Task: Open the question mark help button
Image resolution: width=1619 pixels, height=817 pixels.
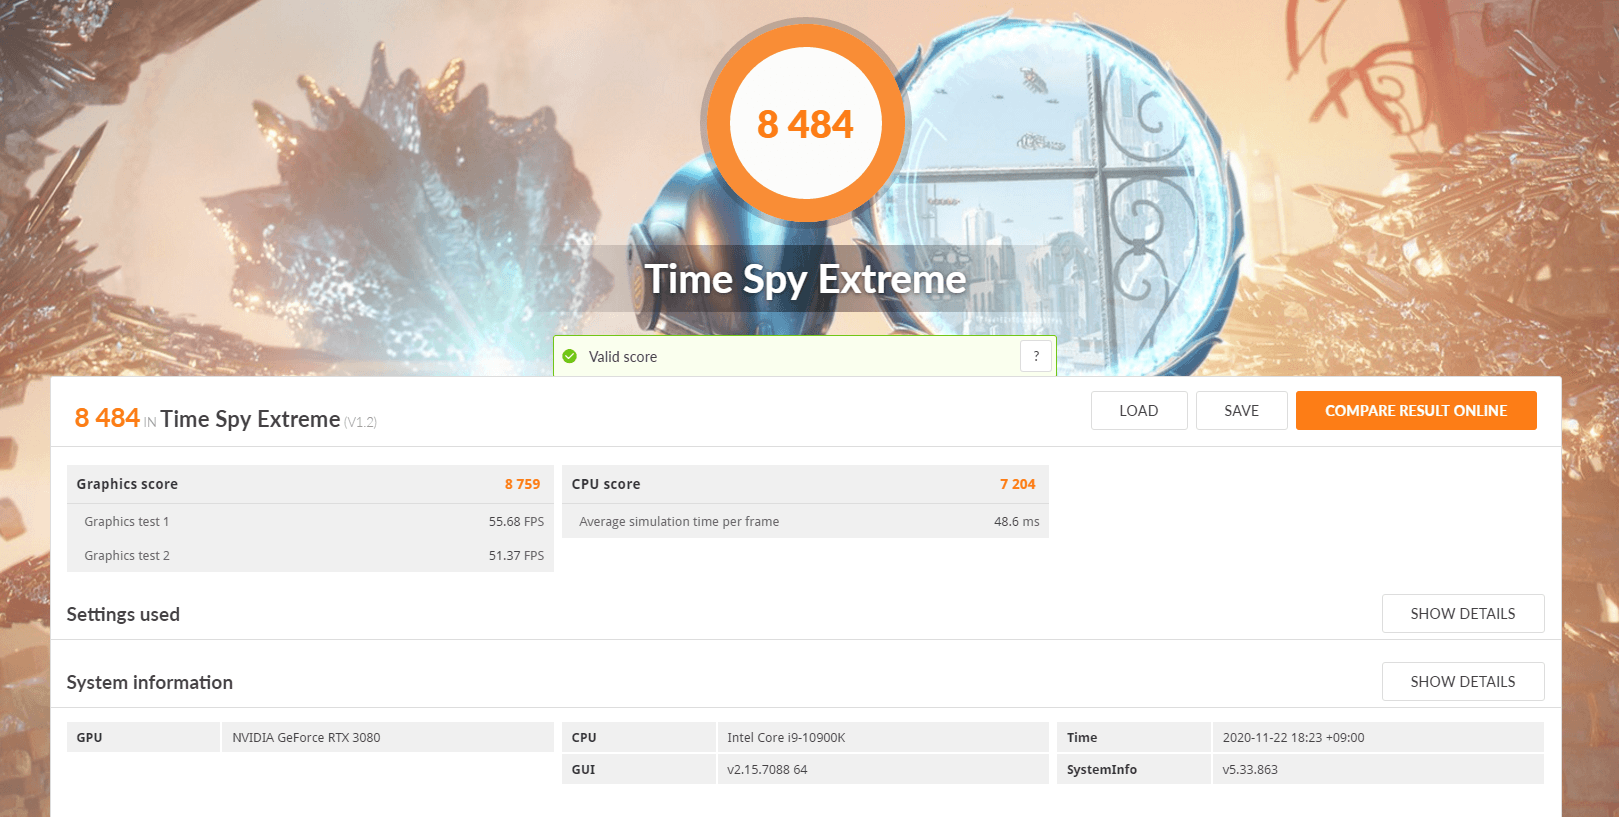Action: tap(1036, 356)
